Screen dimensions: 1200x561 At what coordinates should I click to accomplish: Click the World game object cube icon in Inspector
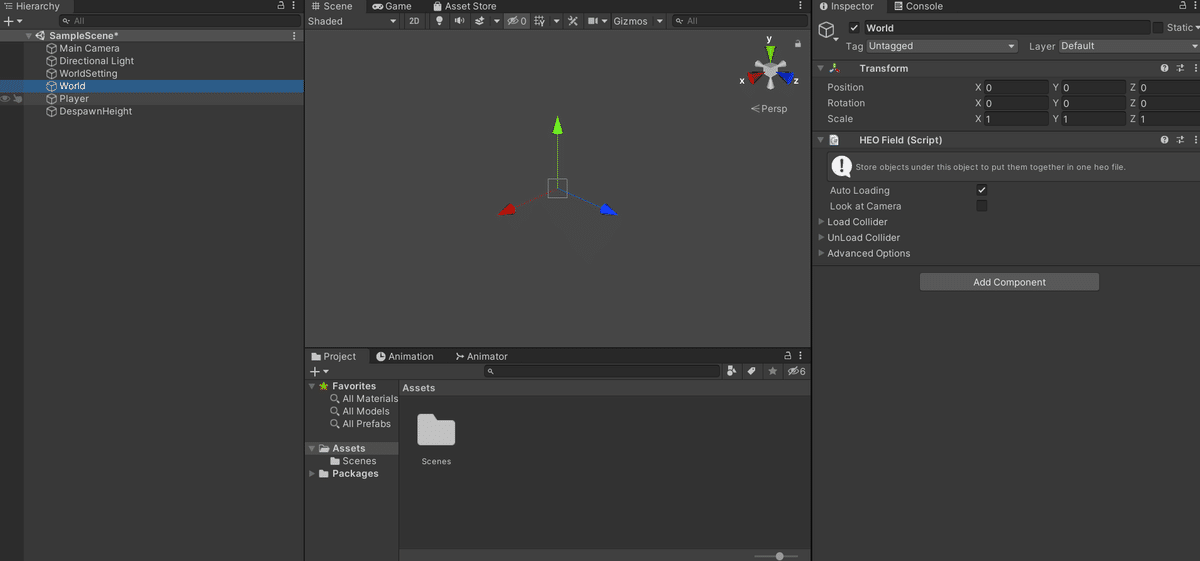point(826,31)
